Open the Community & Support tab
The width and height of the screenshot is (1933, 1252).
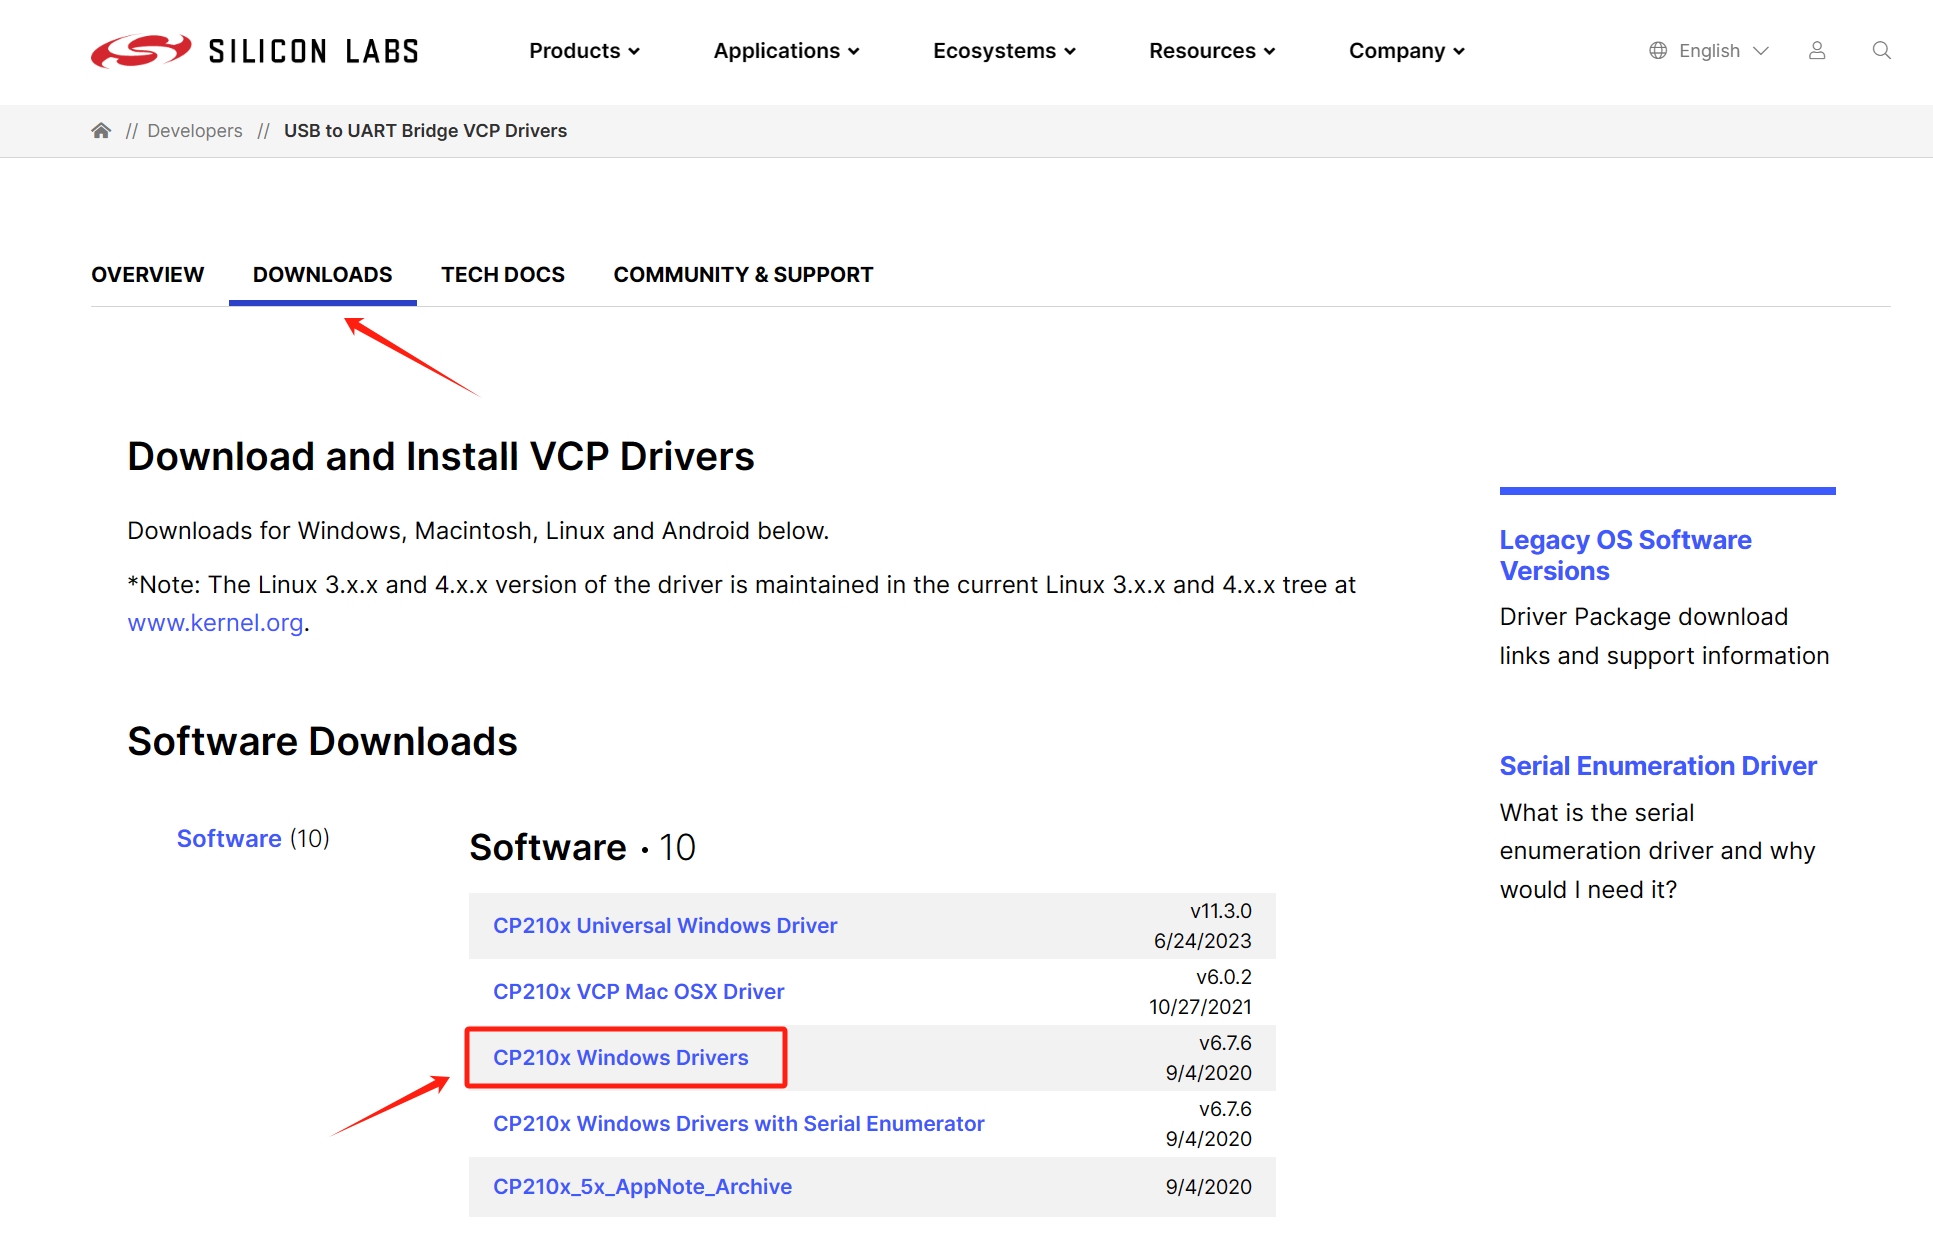[x=743, y=275]
